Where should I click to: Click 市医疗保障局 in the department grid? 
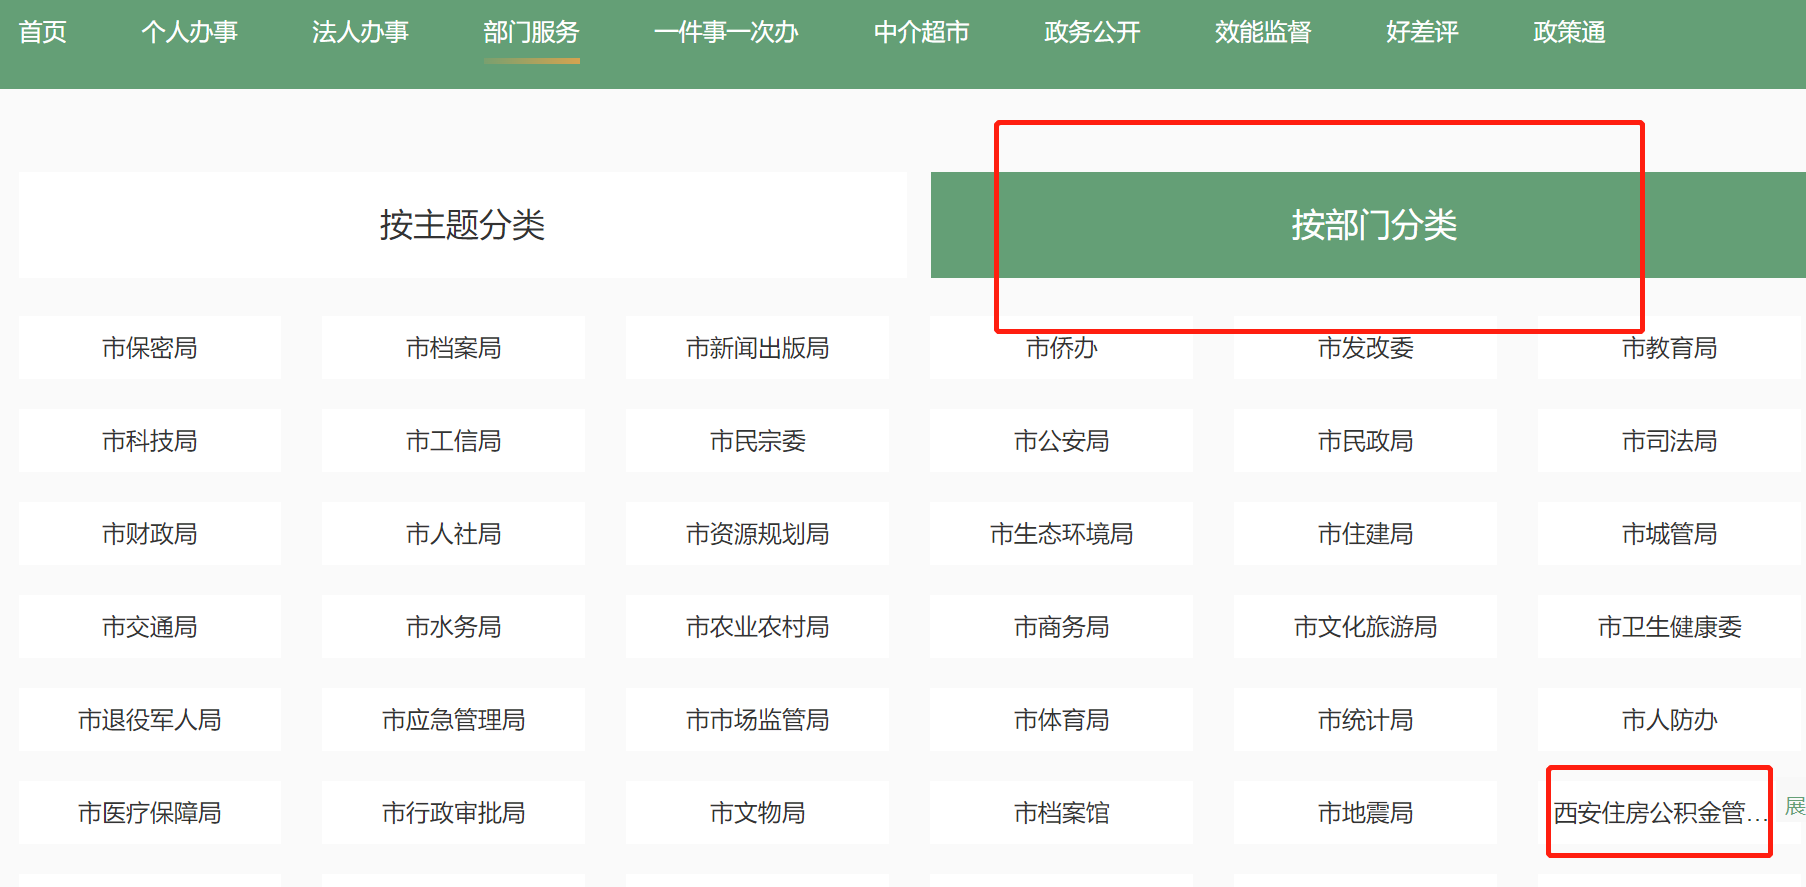pos(150,813)
